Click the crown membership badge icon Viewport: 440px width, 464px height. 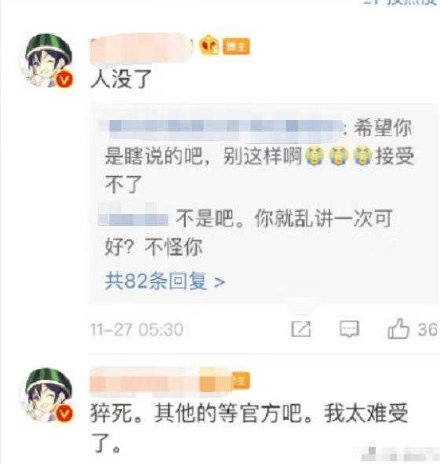click(x=209, y=45)
